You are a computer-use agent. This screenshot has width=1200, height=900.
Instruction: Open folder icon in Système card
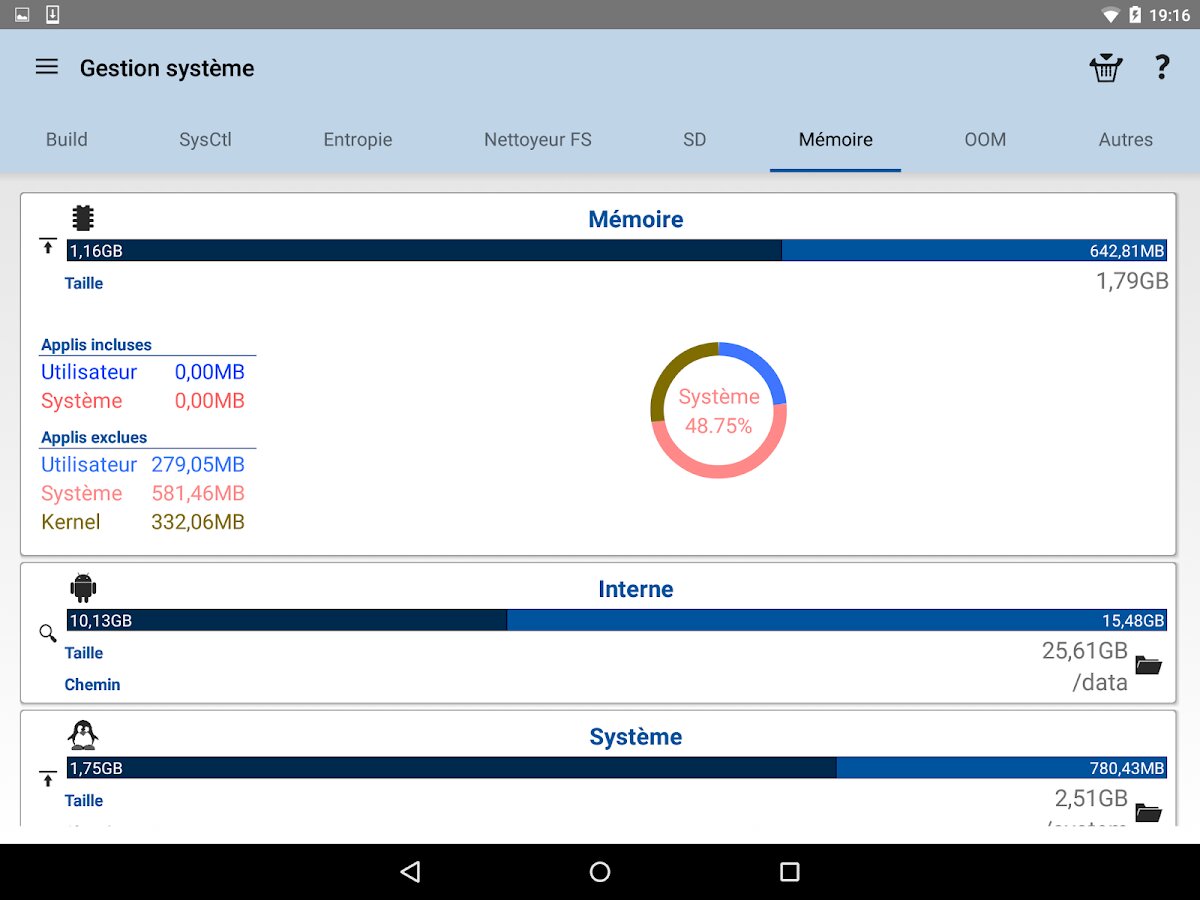(1148, 812)
